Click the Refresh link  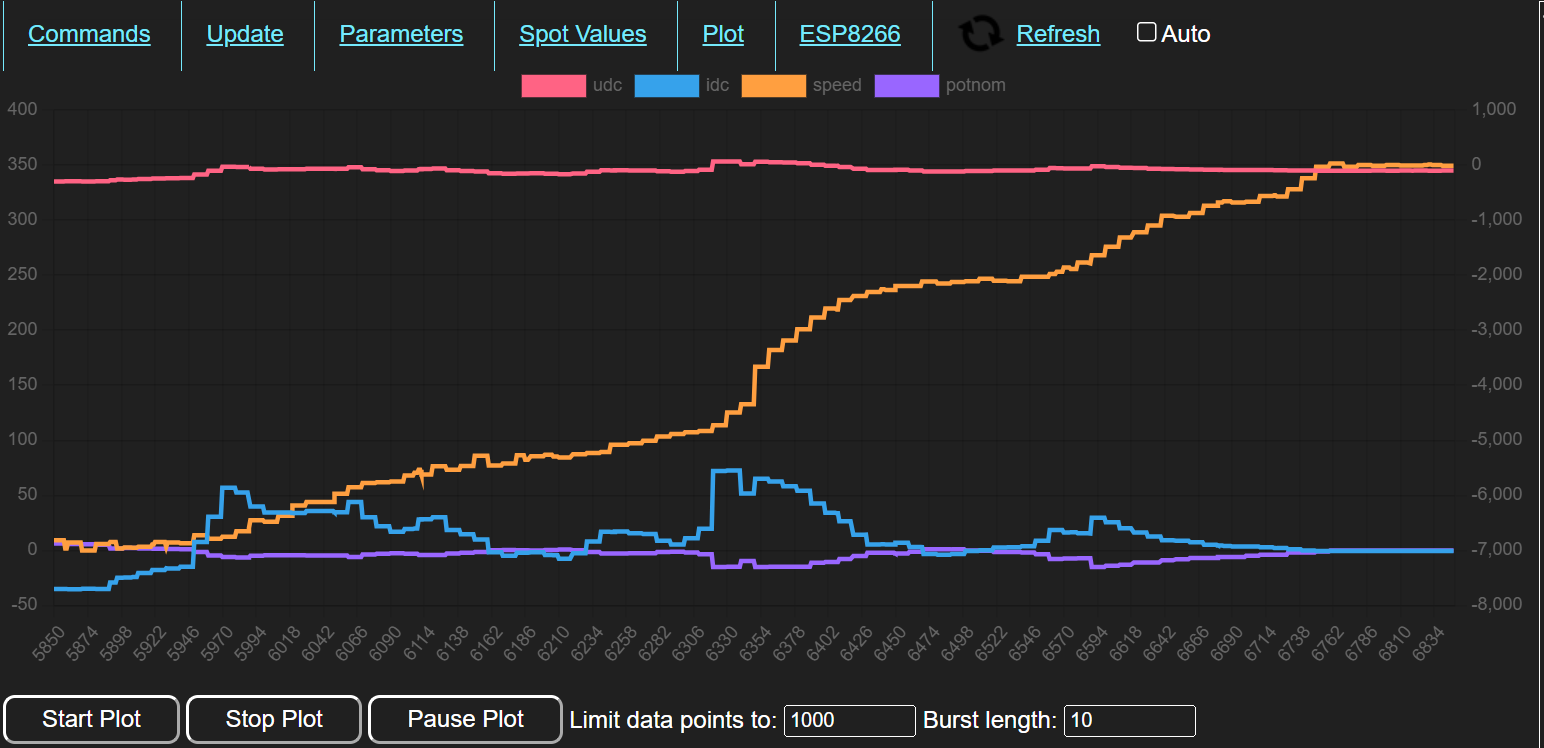click(x=1058, y=34)
